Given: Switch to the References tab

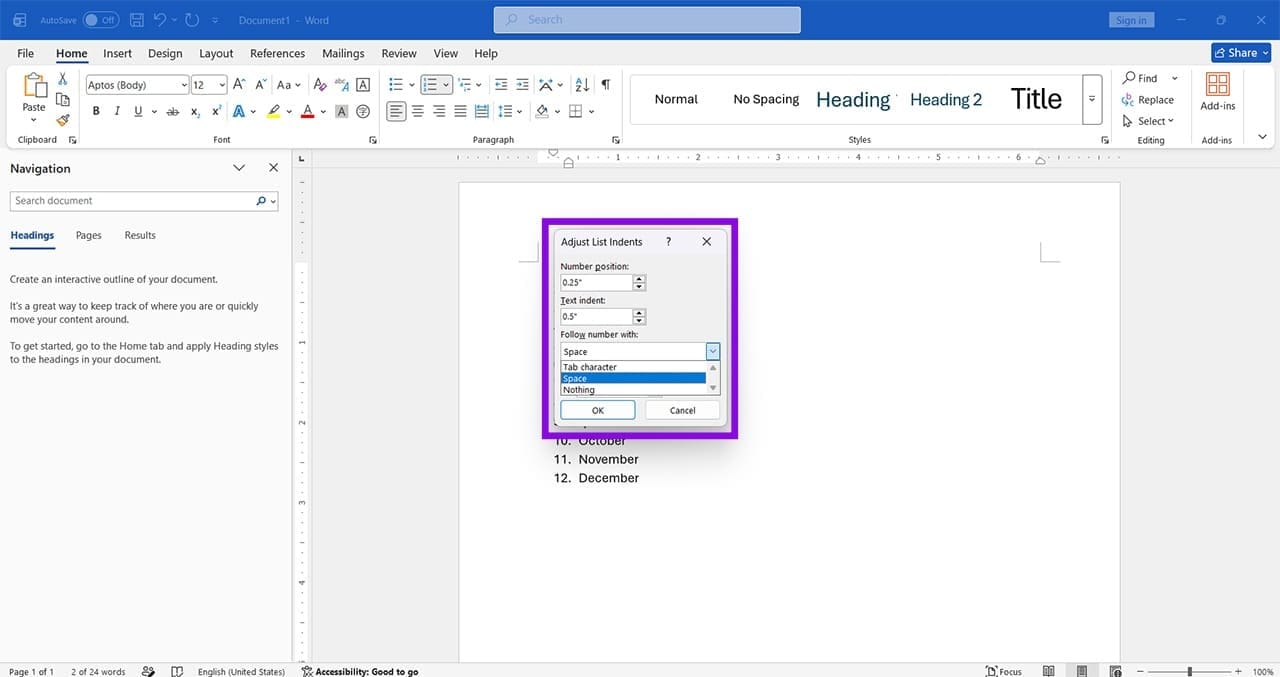Looking at the screenshot, I should (277, 53).
